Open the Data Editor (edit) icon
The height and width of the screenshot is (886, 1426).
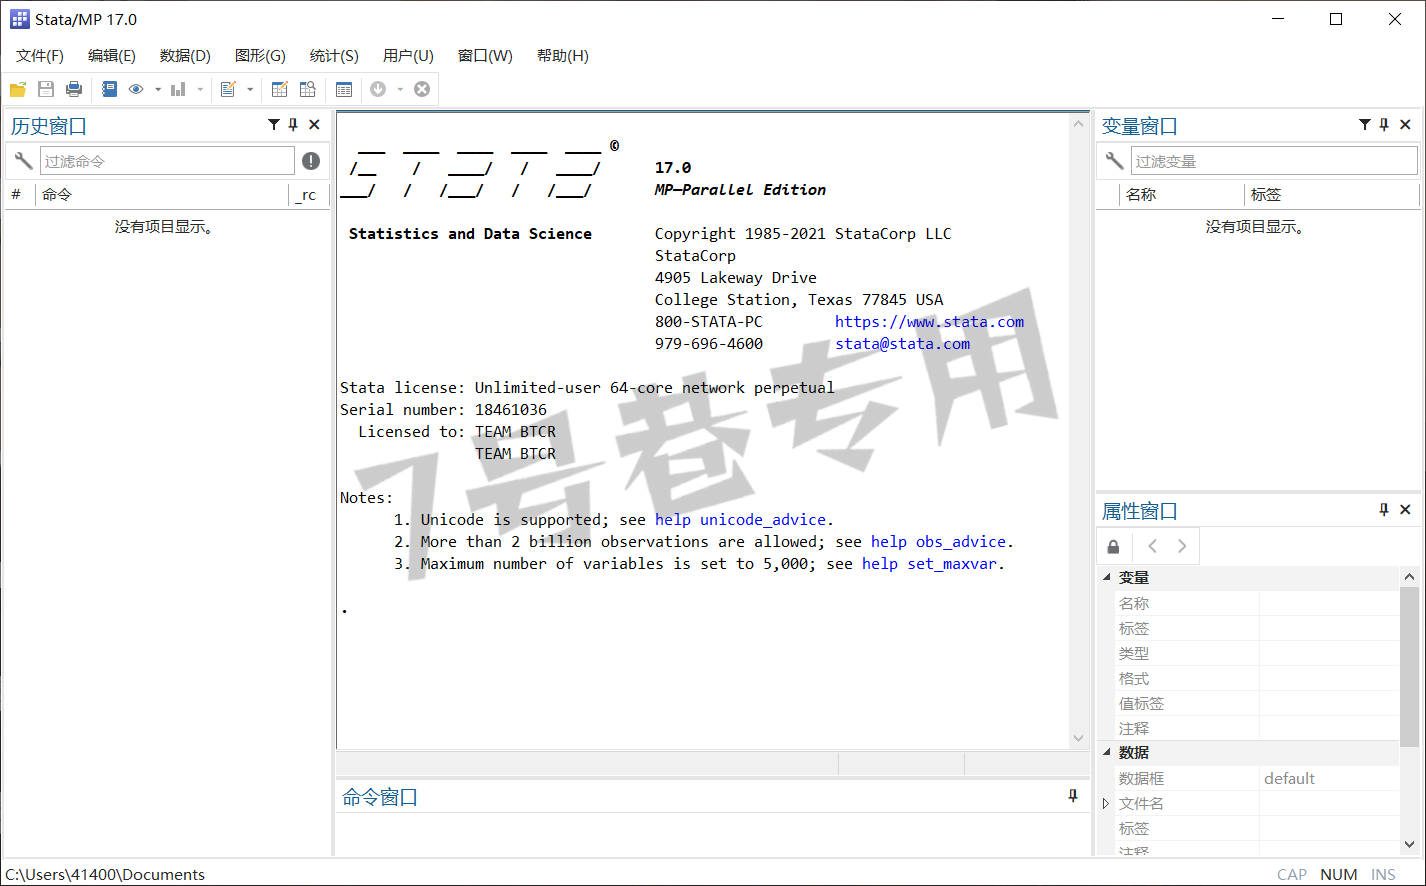[x=280, y=89]
